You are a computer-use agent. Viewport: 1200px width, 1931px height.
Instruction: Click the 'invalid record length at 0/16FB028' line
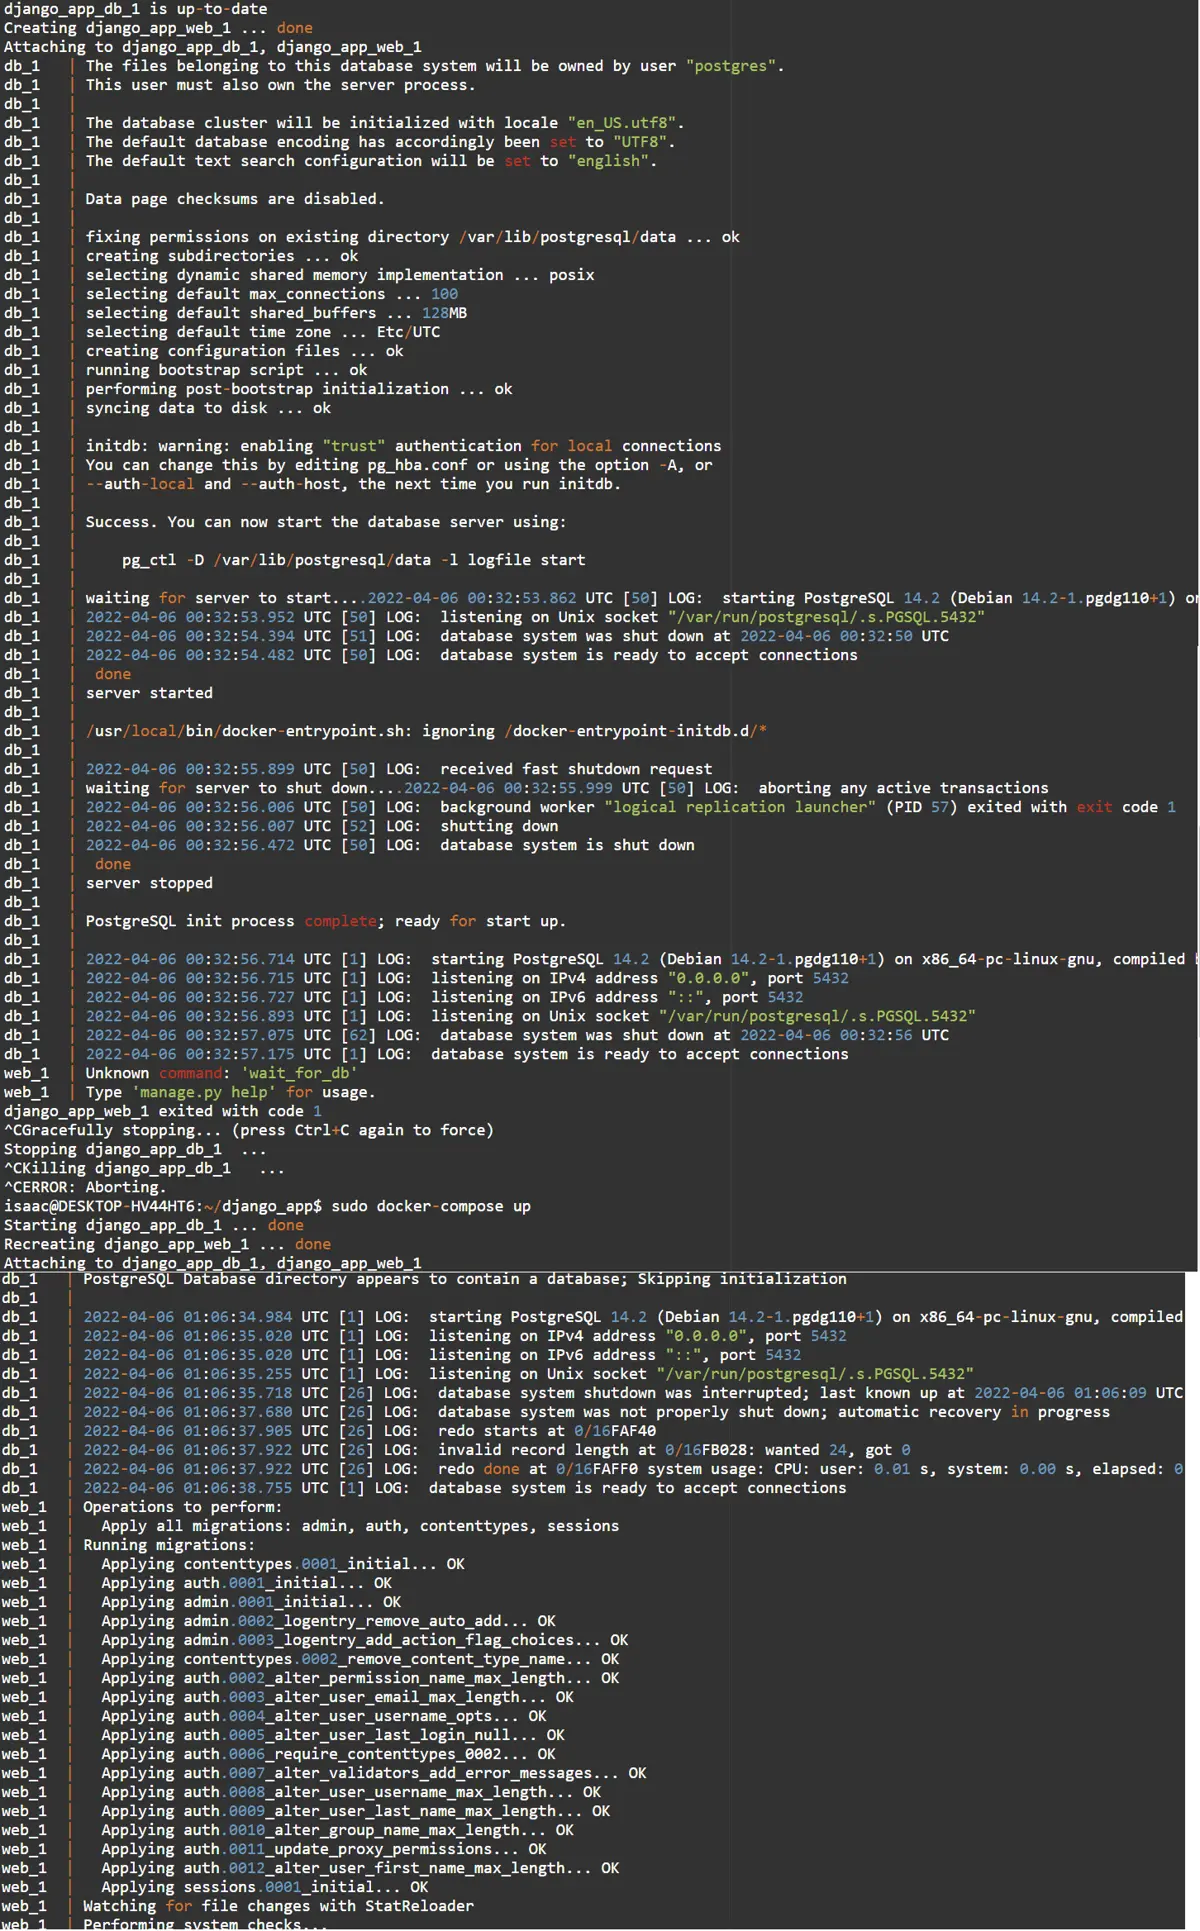(x=496, y=1450)
